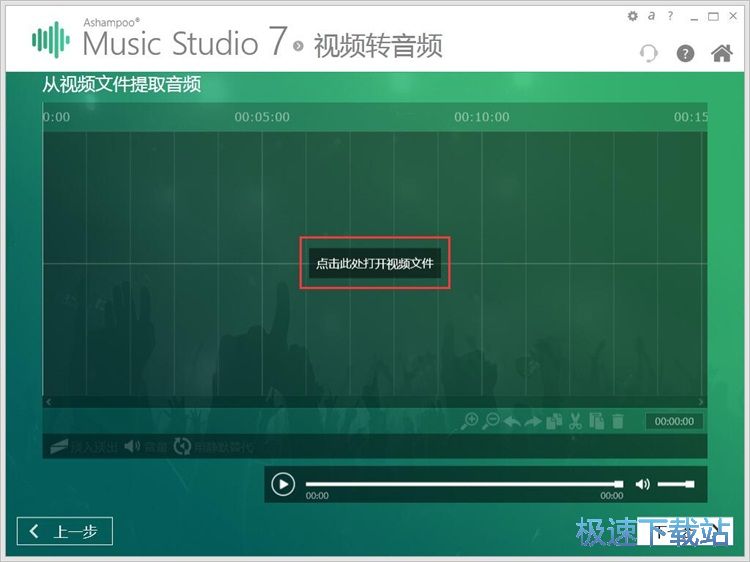
Task: Click the fade in/out icon
Action: coord(59,447)
